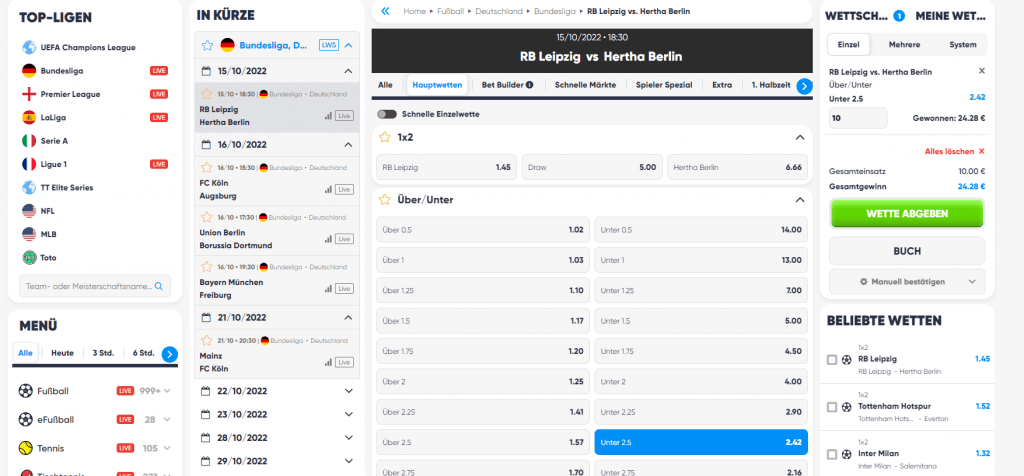Image resolution: width=1024 pixels, height=476 pixels.
Task: Remove RB Leipzig bet from betslip with X
Action: [x=982, y=71]
